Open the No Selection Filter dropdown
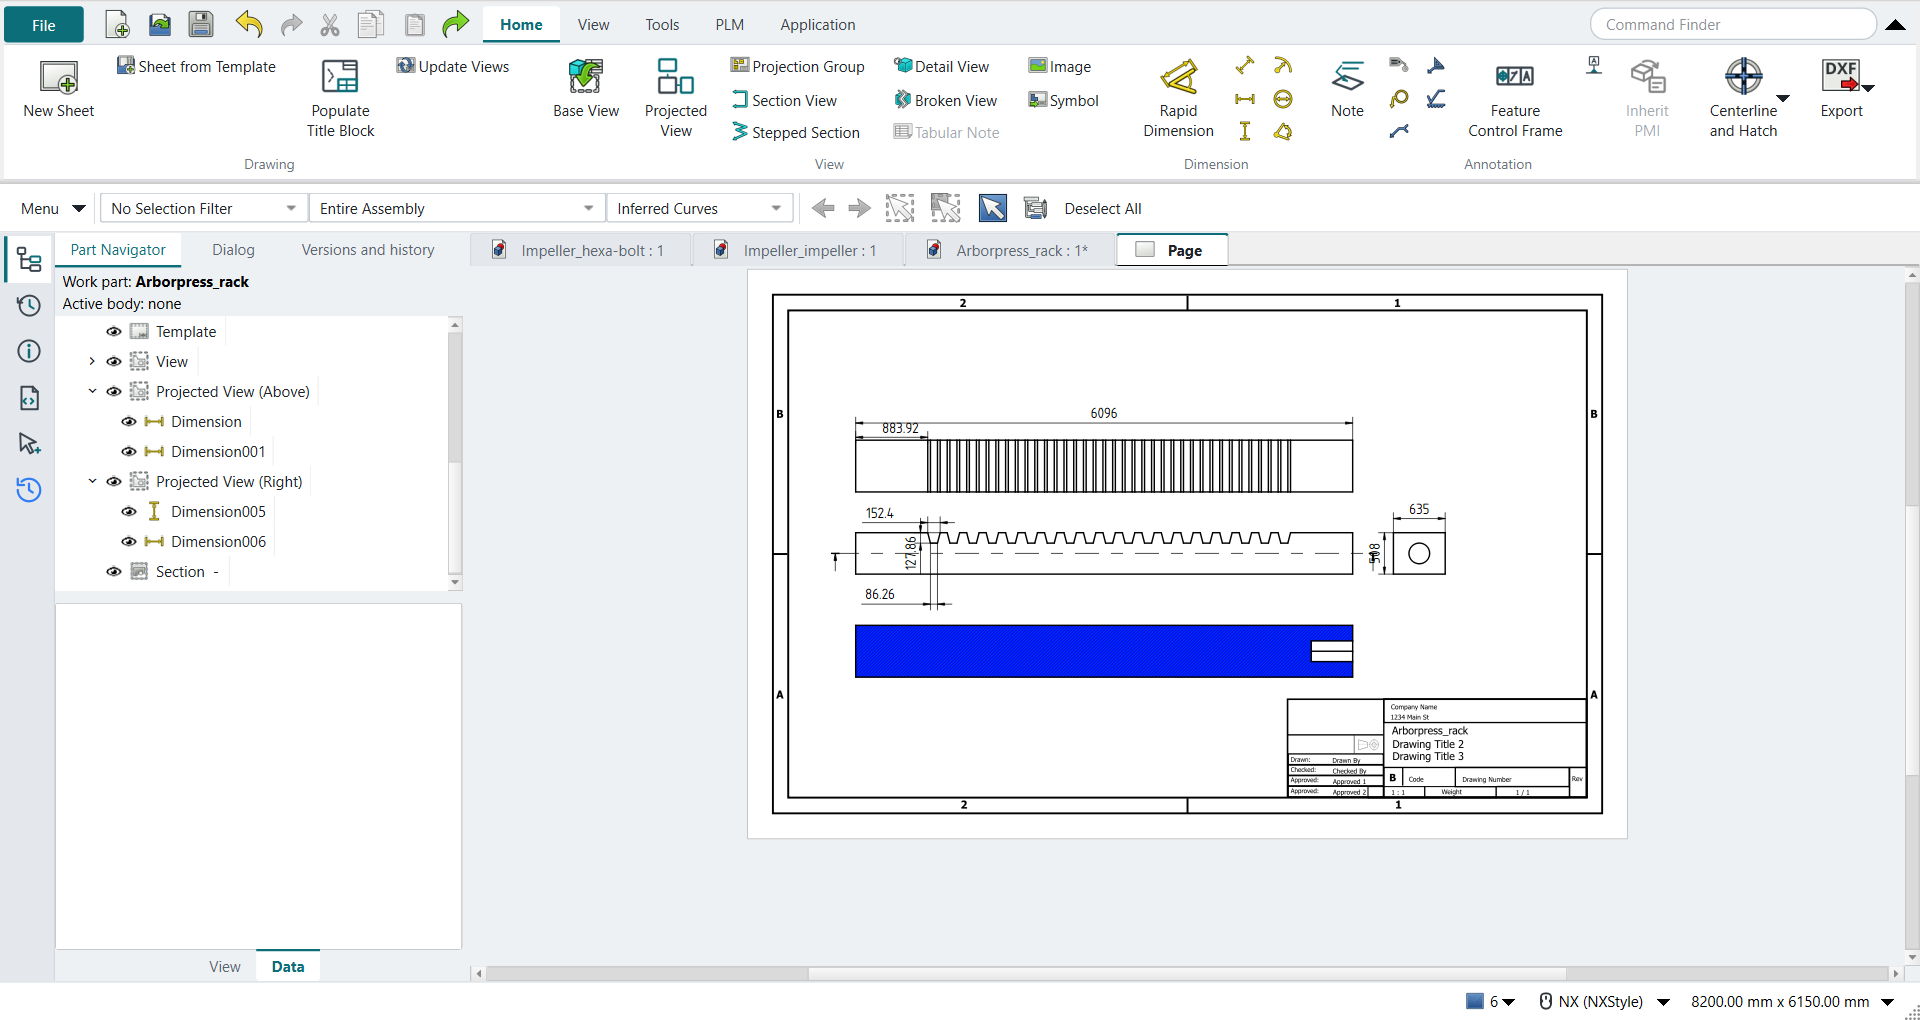This screenshot has height=1020, width=1920. point(204,208)
